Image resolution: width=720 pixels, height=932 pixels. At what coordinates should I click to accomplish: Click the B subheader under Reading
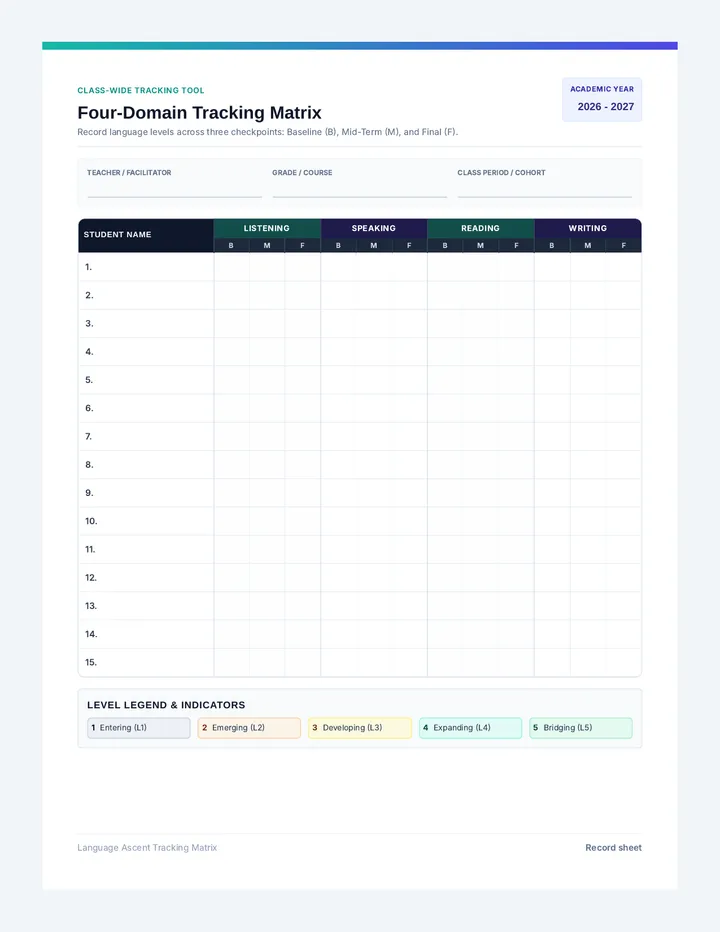pos(445,245)
